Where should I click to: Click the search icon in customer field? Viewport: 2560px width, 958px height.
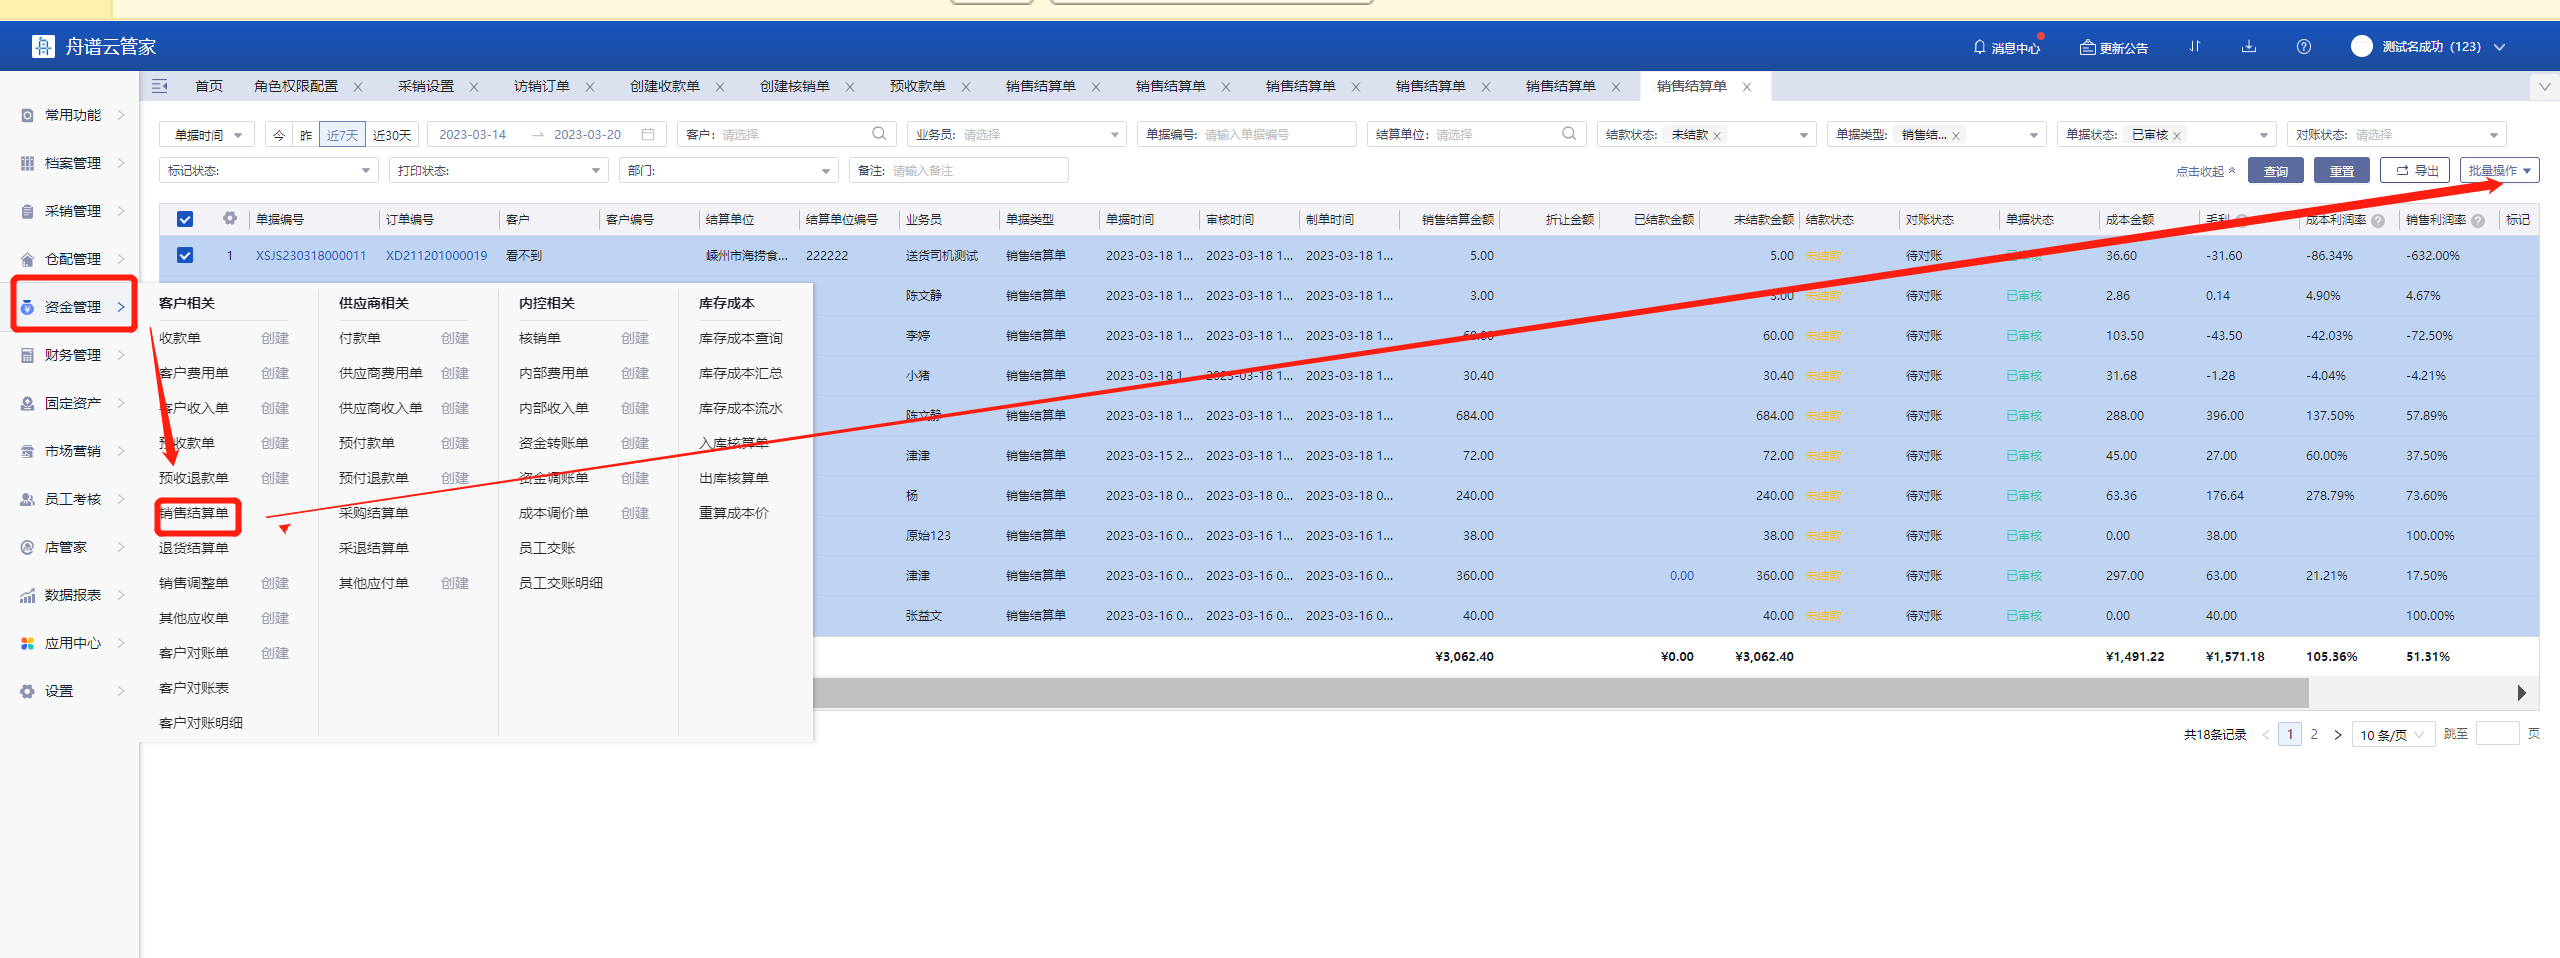click(x=879, y=134)
